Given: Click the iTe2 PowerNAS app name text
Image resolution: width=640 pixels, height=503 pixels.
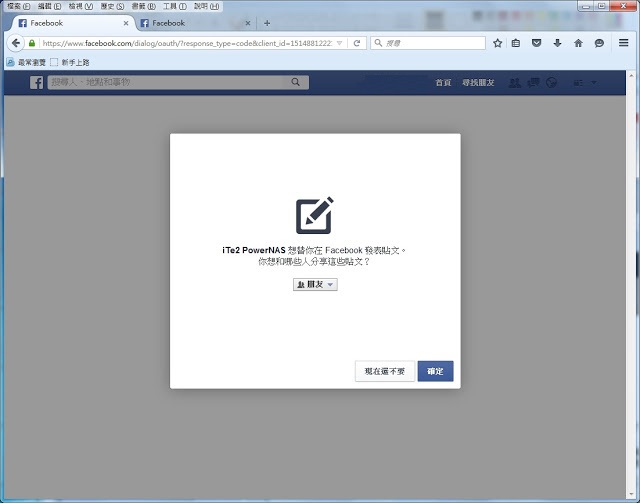Looking at the screenshot, I should (x=253, y=250).
